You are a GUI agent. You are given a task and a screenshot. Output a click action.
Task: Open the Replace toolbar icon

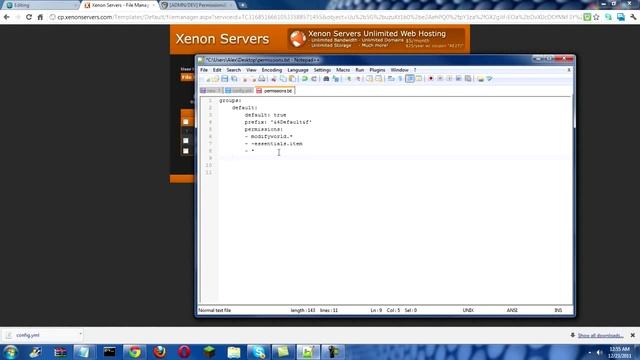click(336, 78)
